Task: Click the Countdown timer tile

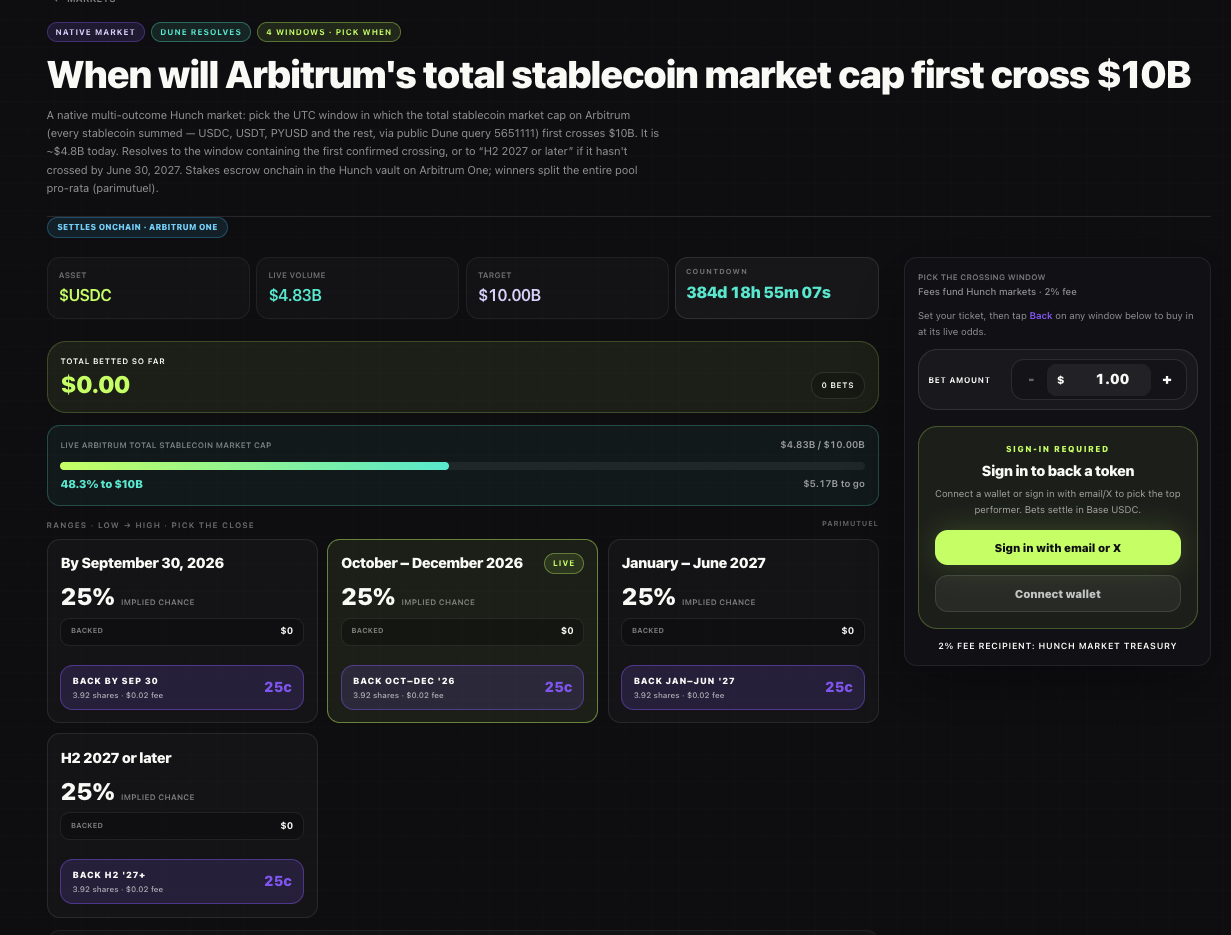Action: [x=777, y=288]
